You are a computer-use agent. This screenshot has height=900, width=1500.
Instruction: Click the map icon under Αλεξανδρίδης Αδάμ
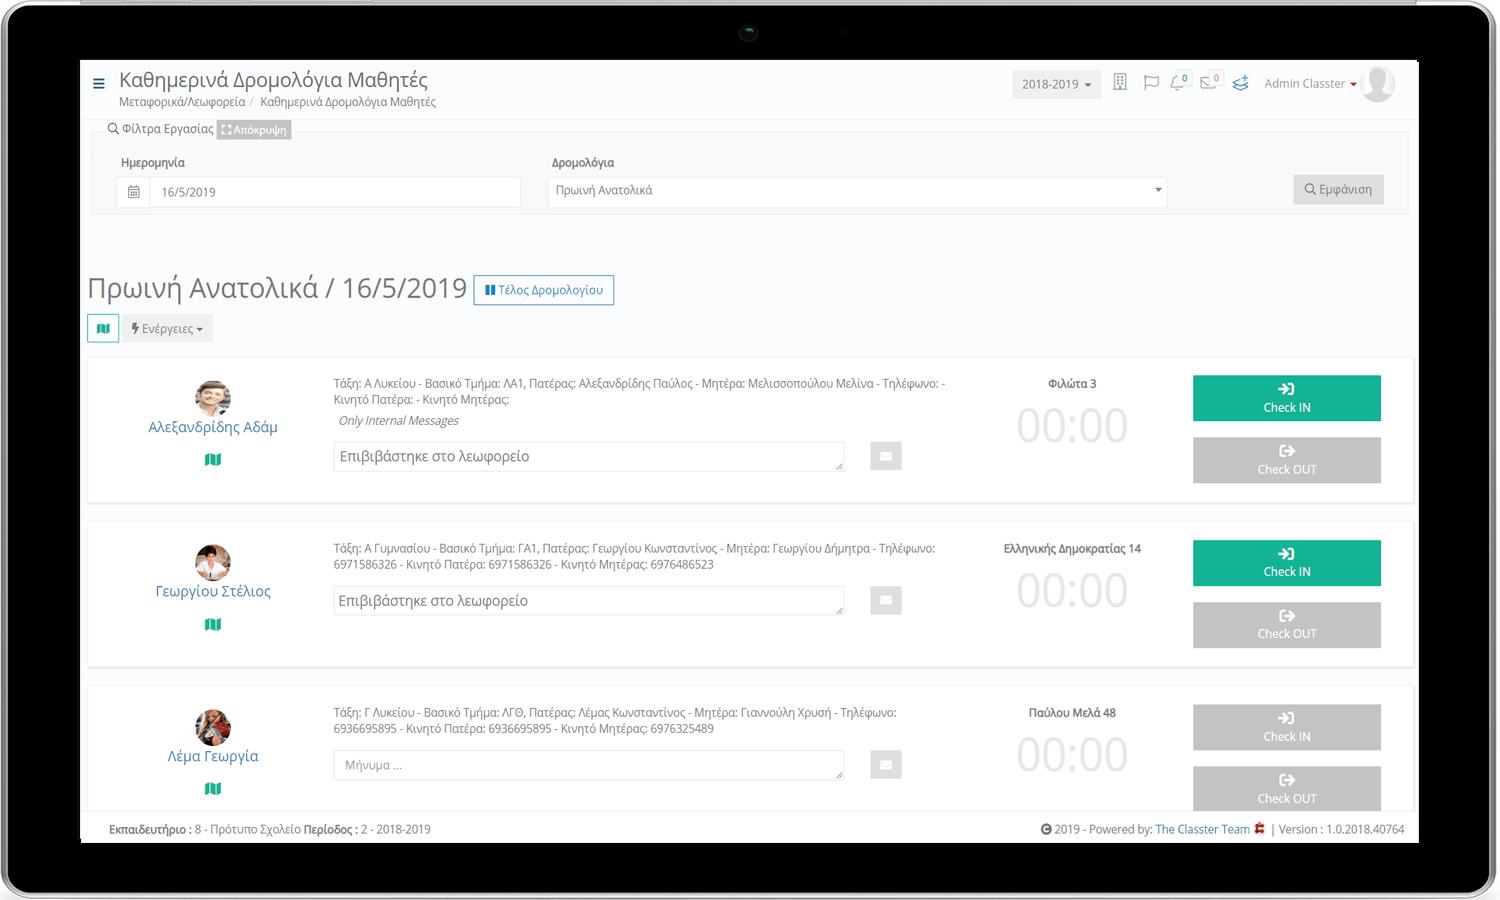213,460
